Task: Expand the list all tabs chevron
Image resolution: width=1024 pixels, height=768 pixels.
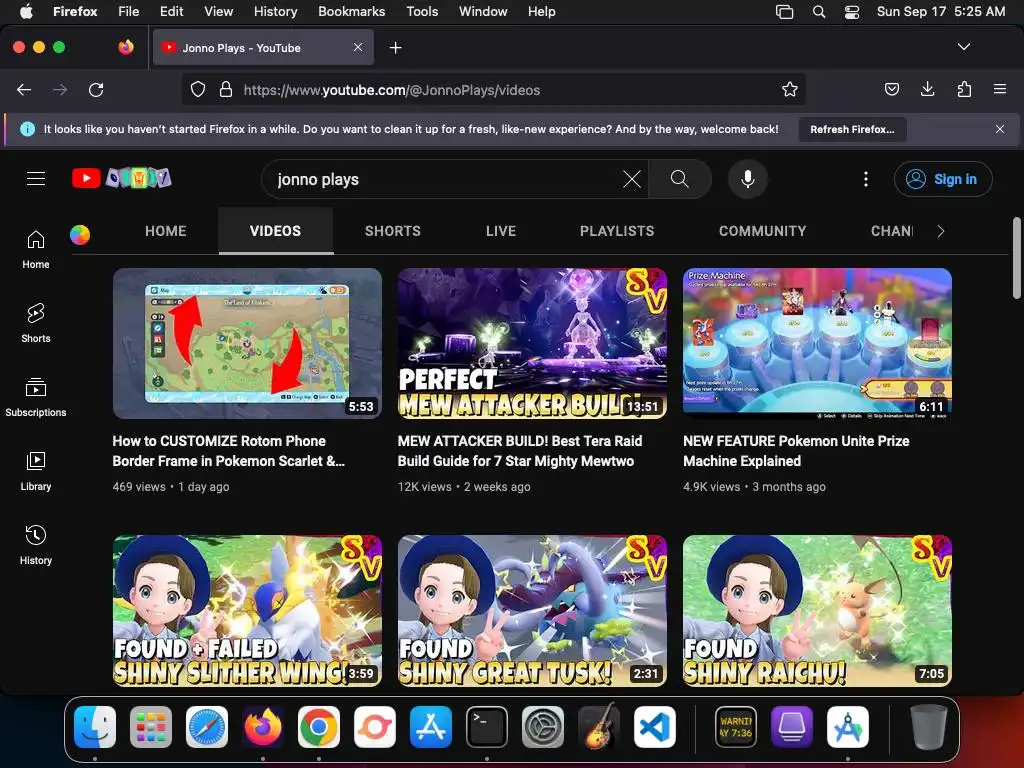Action: coord(964,47)
